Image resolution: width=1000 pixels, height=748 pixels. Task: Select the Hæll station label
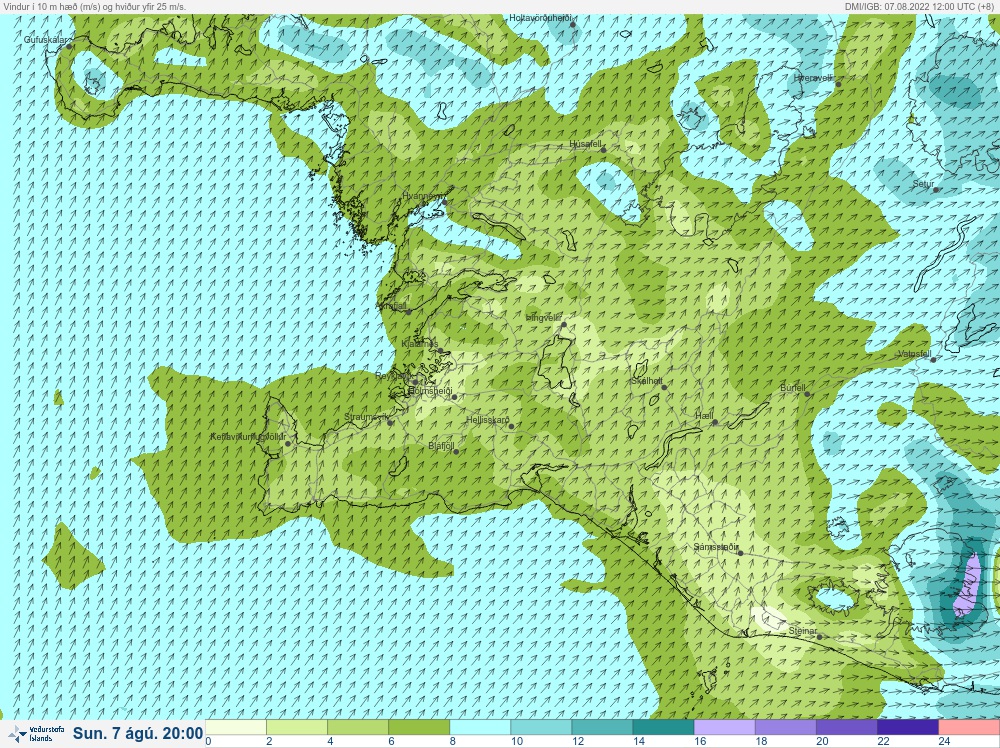pos(704,416)
